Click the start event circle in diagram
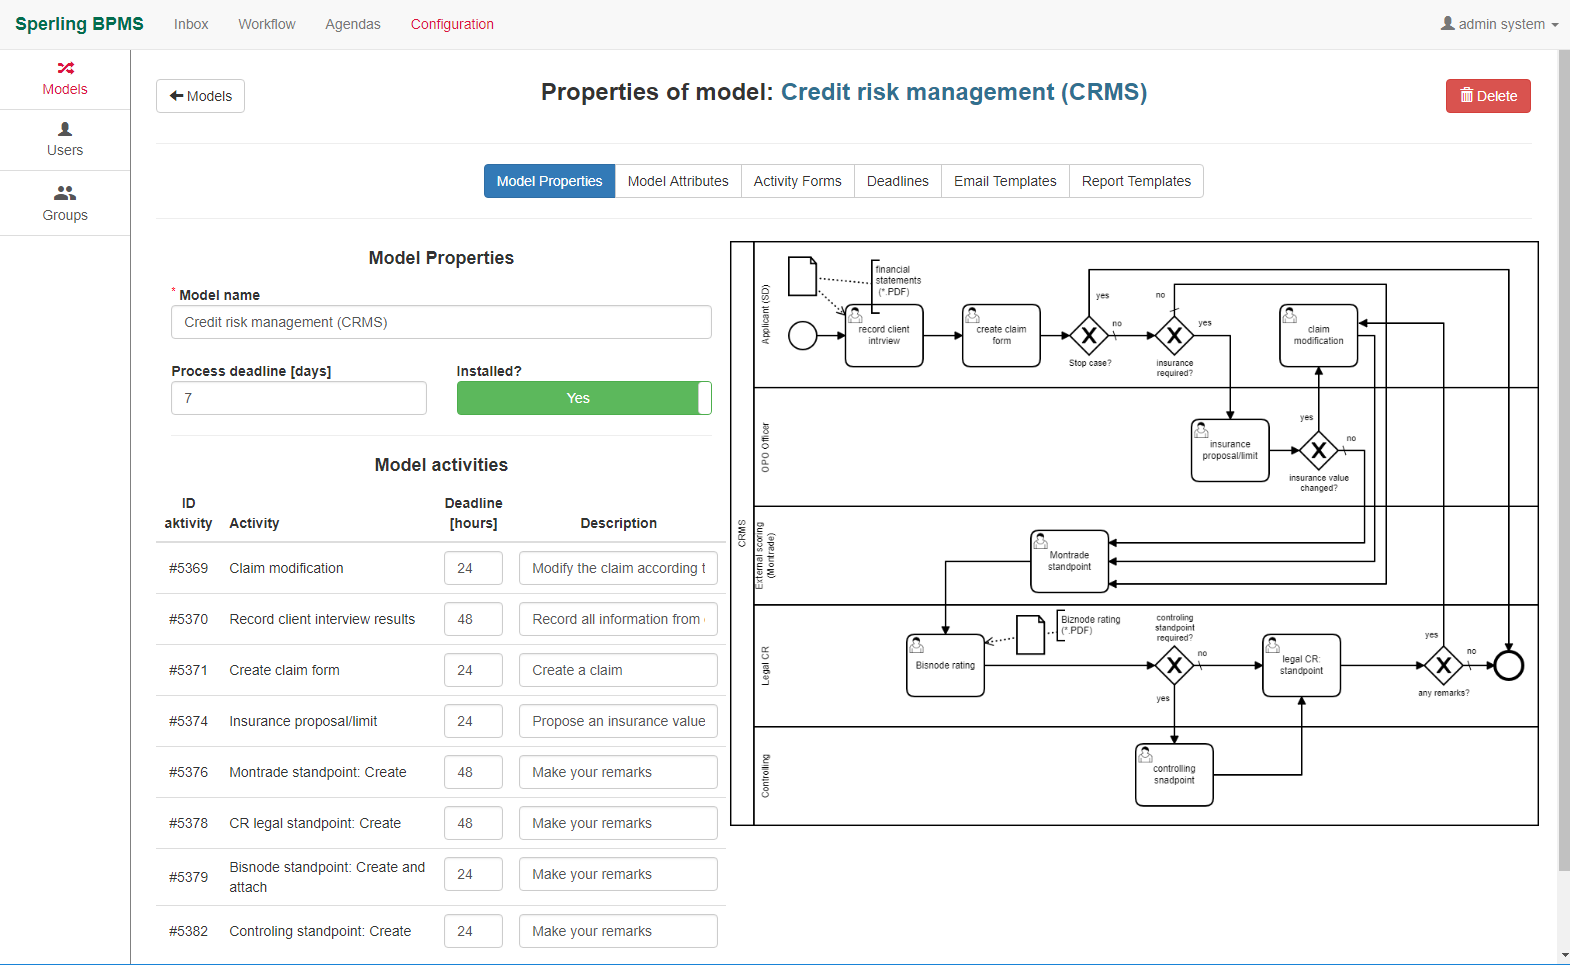Screen dimensions: 1570x965 803,335
